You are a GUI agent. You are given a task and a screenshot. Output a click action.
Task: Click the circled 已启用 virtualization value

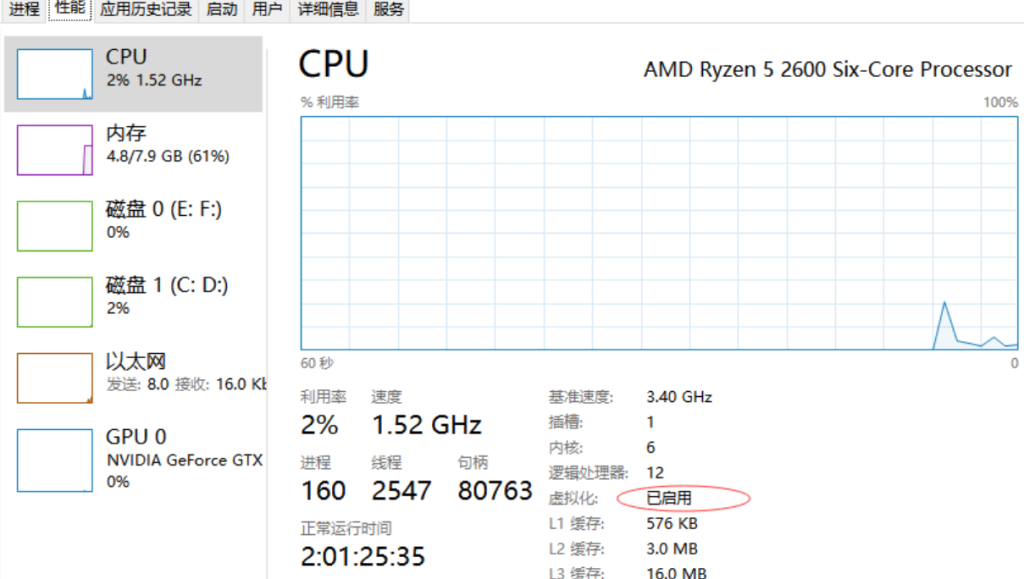point(670,497)
